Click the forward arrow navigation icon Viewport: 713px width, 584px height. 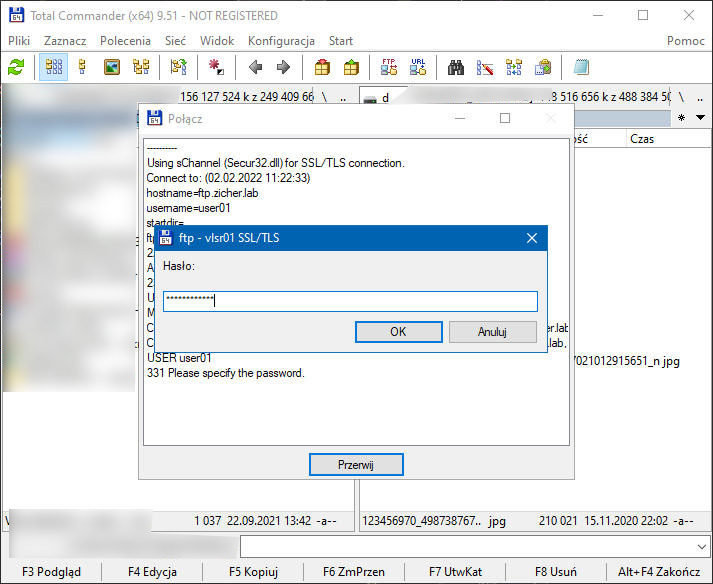(283, 67)
